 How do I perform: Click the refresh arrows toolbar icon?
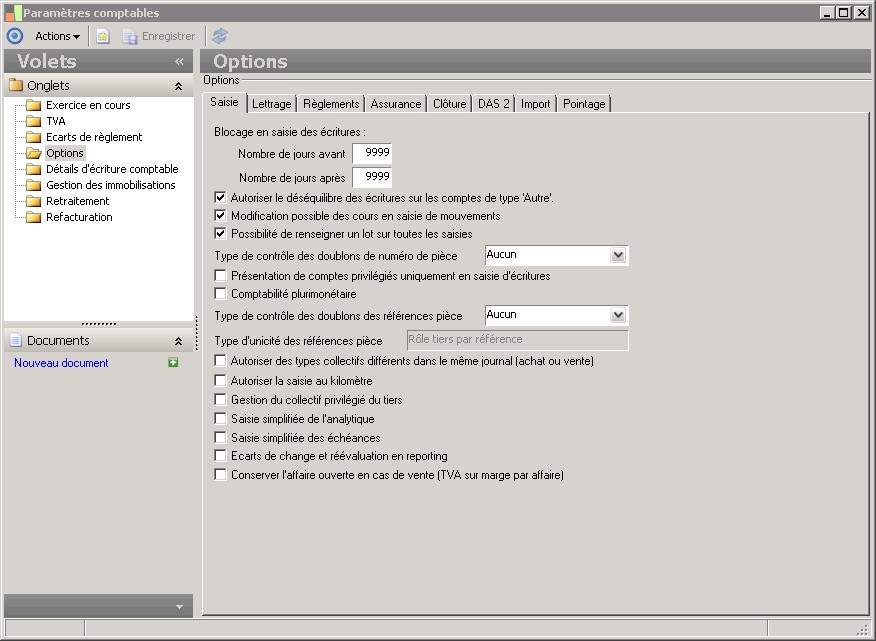pyautogui.click(x=220, y=36)
